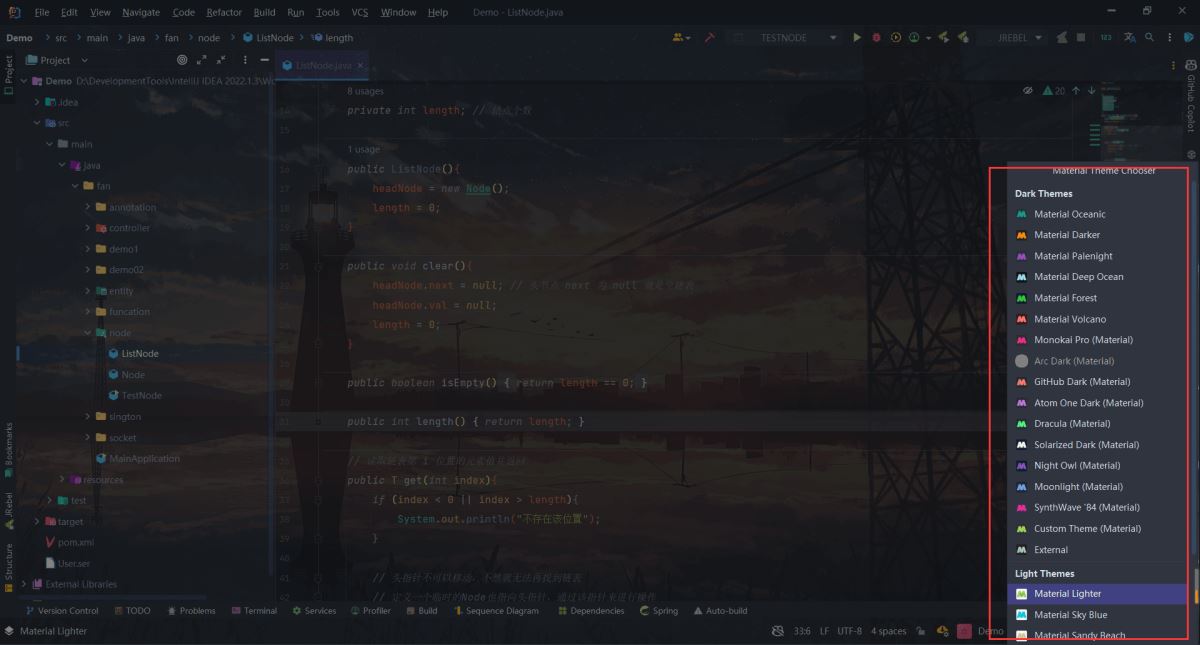Click the Select Opened File target icon

[x=182, y=60]
